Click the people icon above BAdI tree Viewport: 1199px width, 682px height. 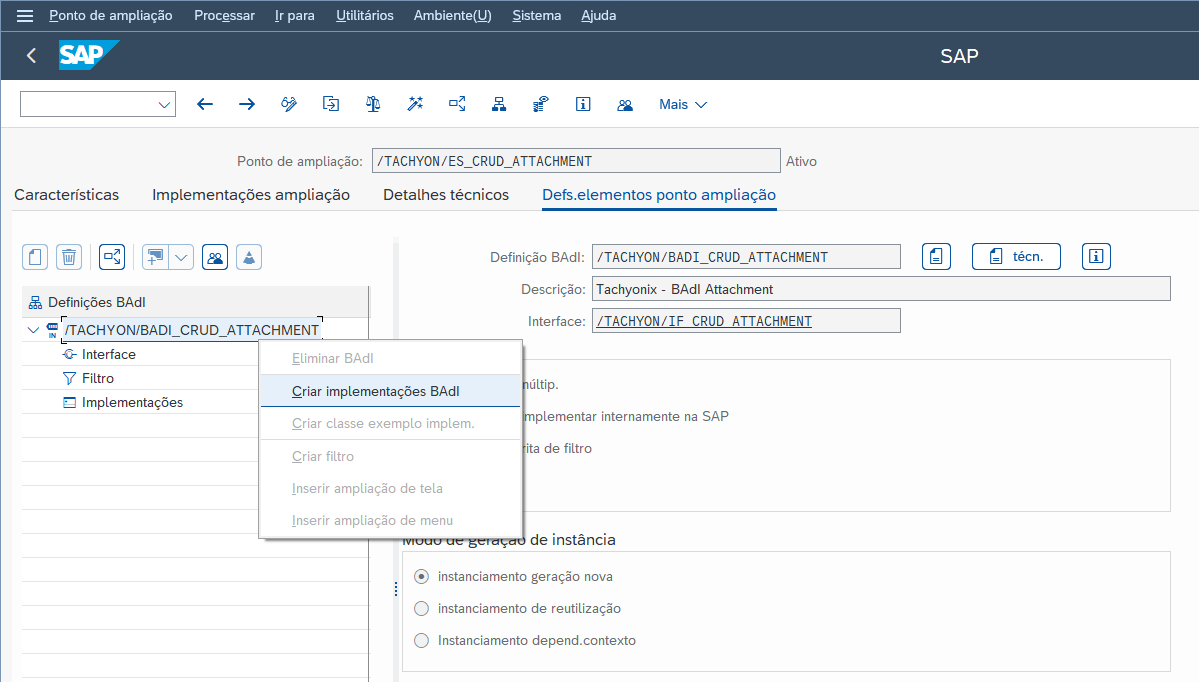pyautogui.click(x=215, y=257)
